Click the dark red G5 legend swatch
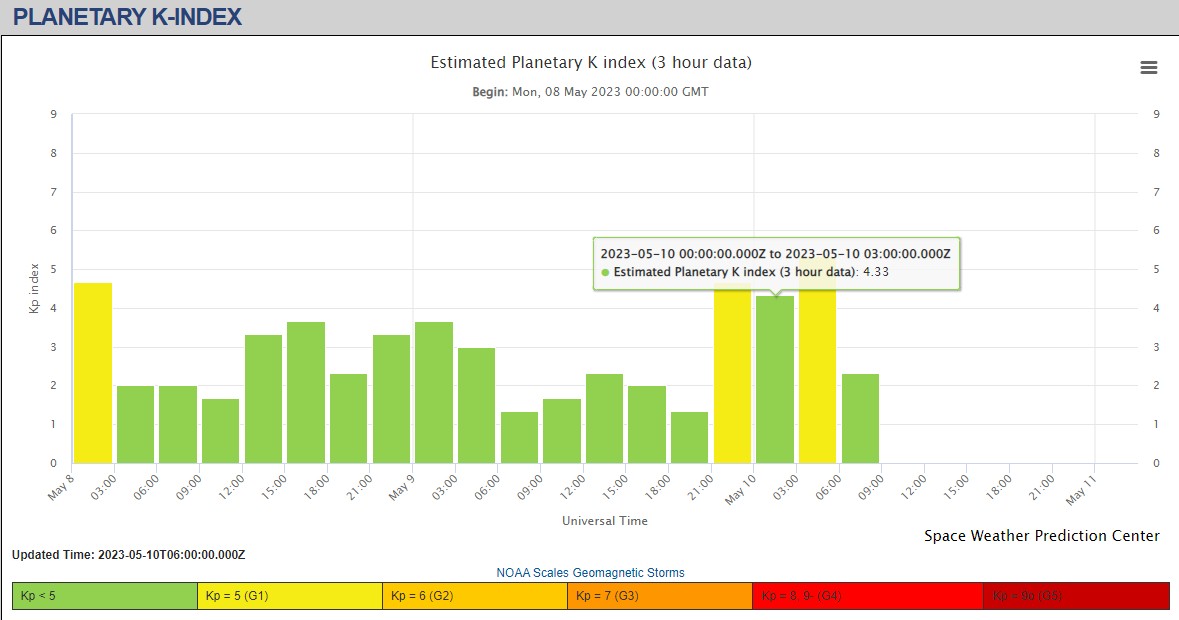The width and height of the screenshot is (1179, 620). click(1076, 596)
